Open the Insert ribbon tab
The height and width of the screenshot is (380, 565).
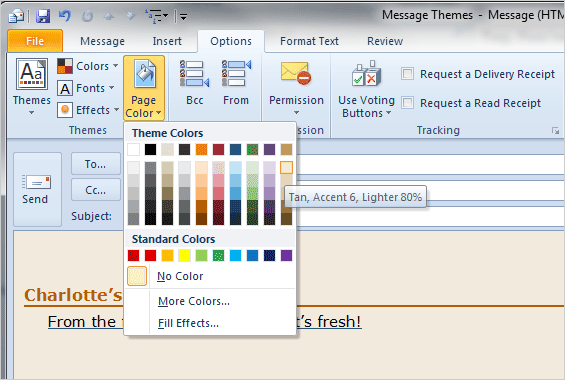[167, 41]
